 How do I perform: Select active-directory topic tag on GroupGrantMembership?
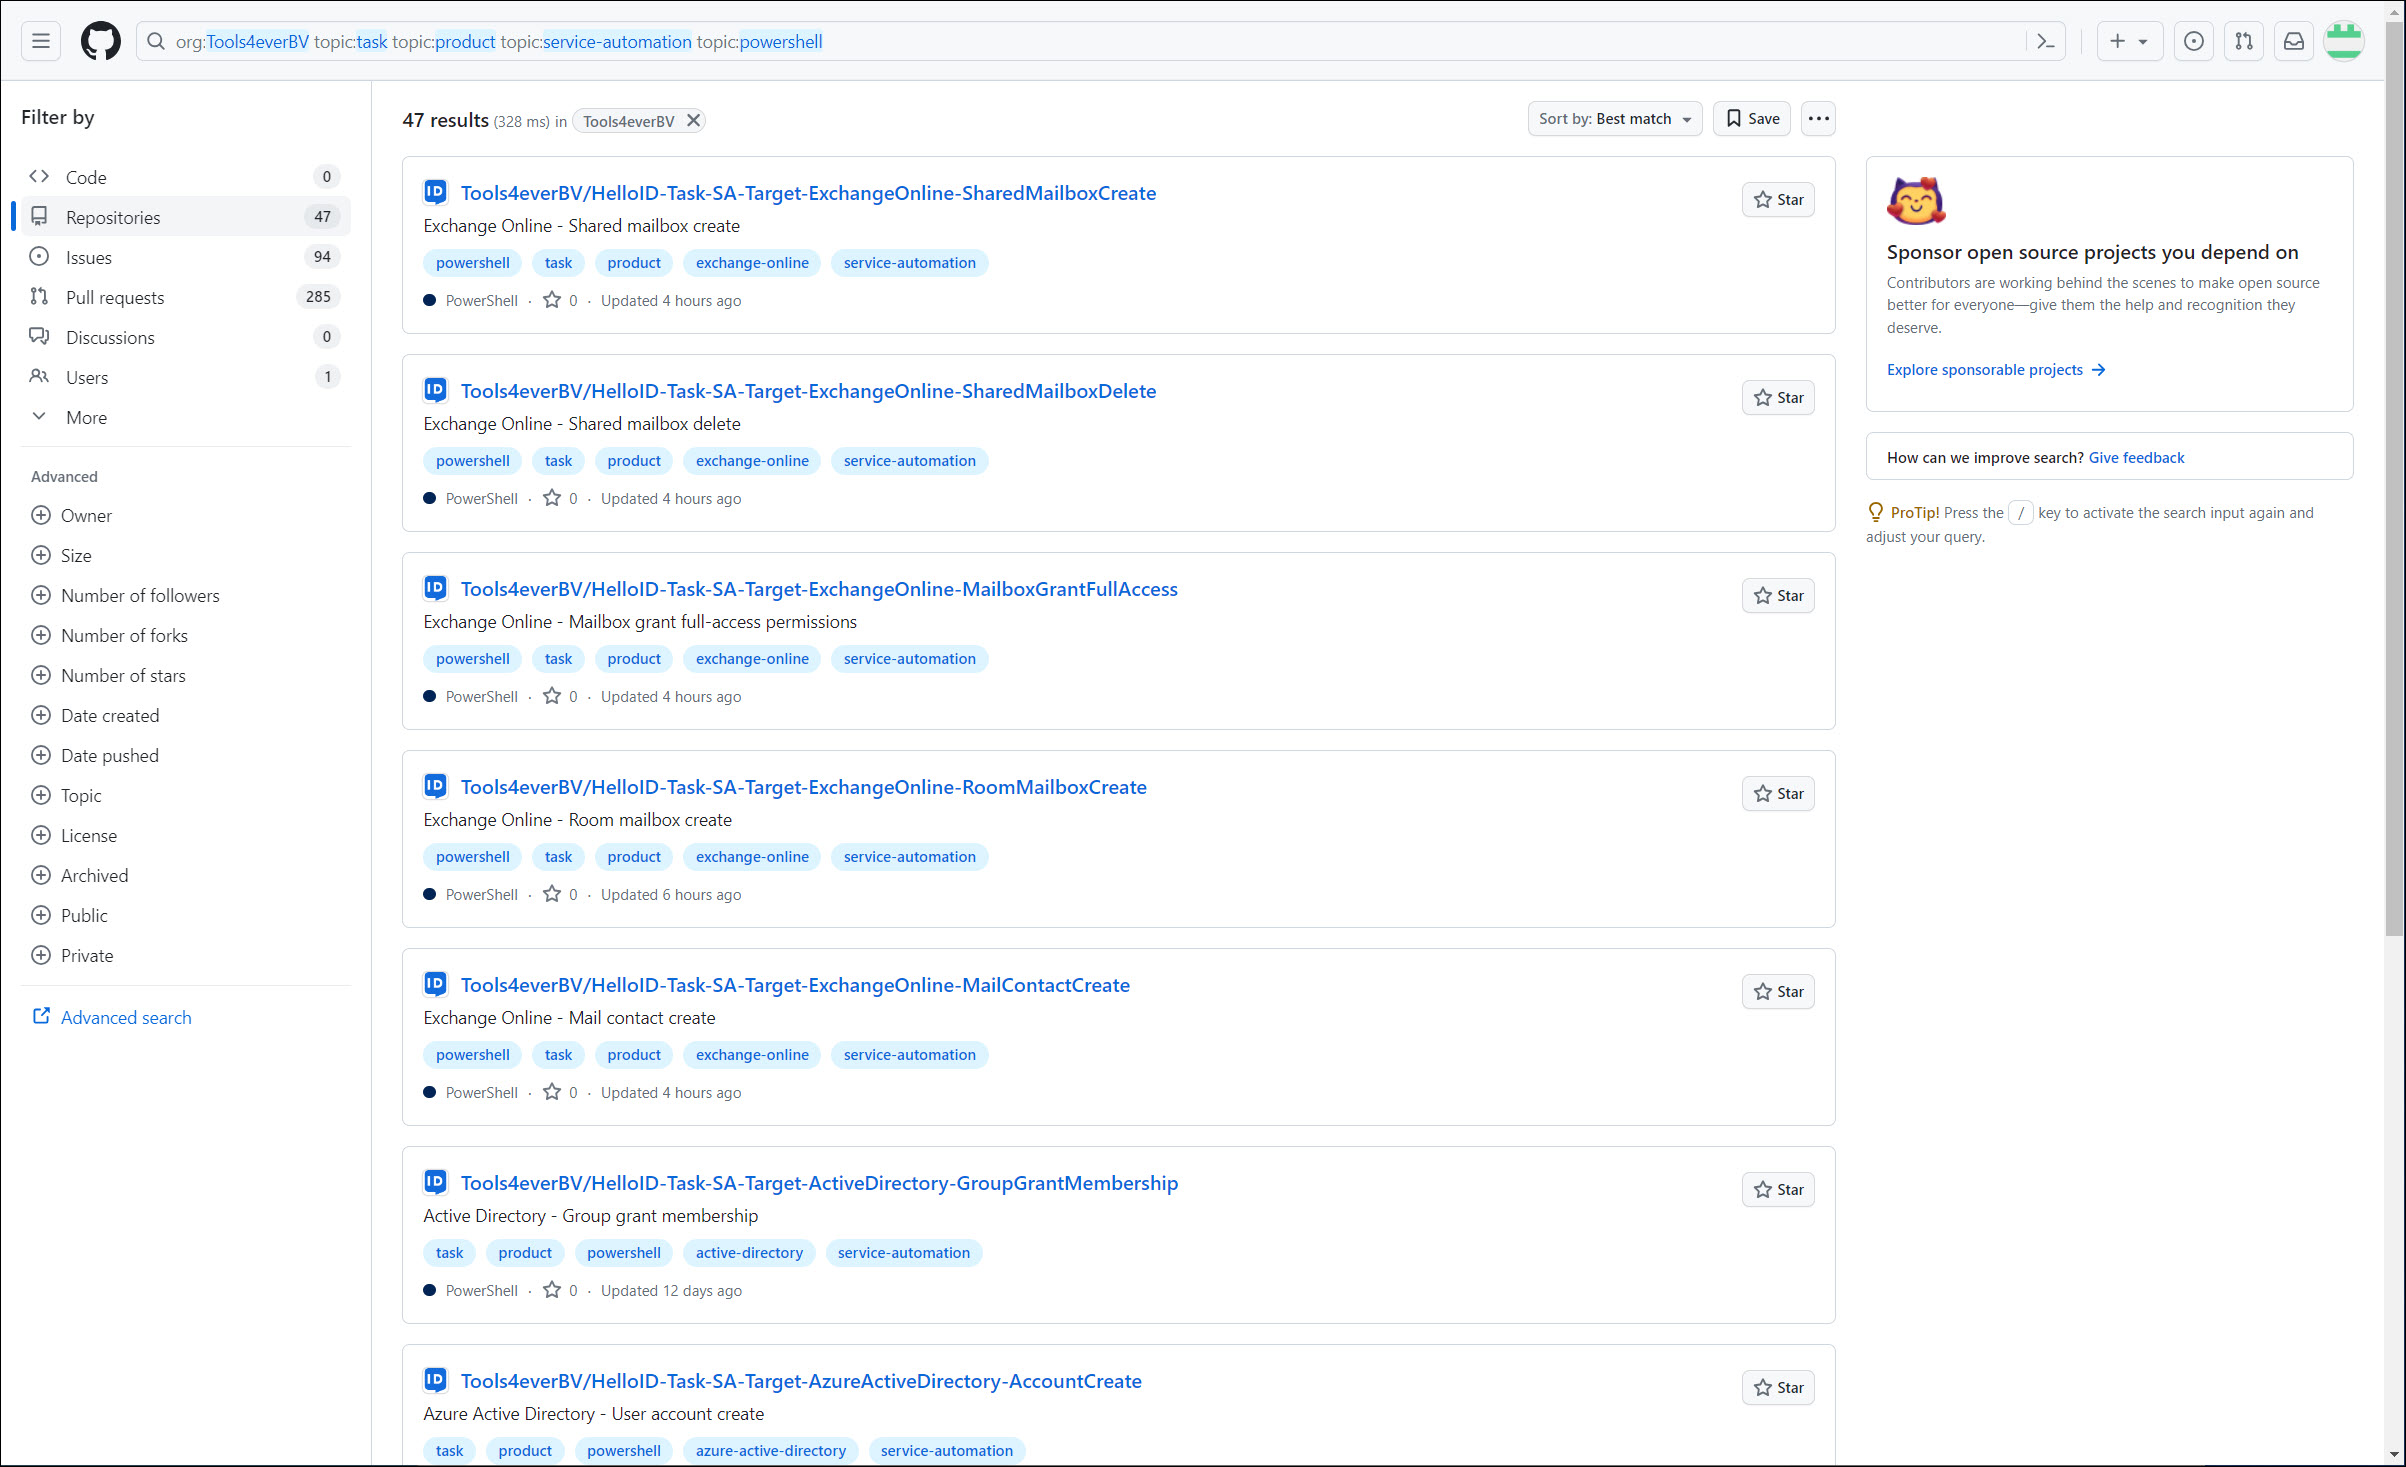point(749,1253)
